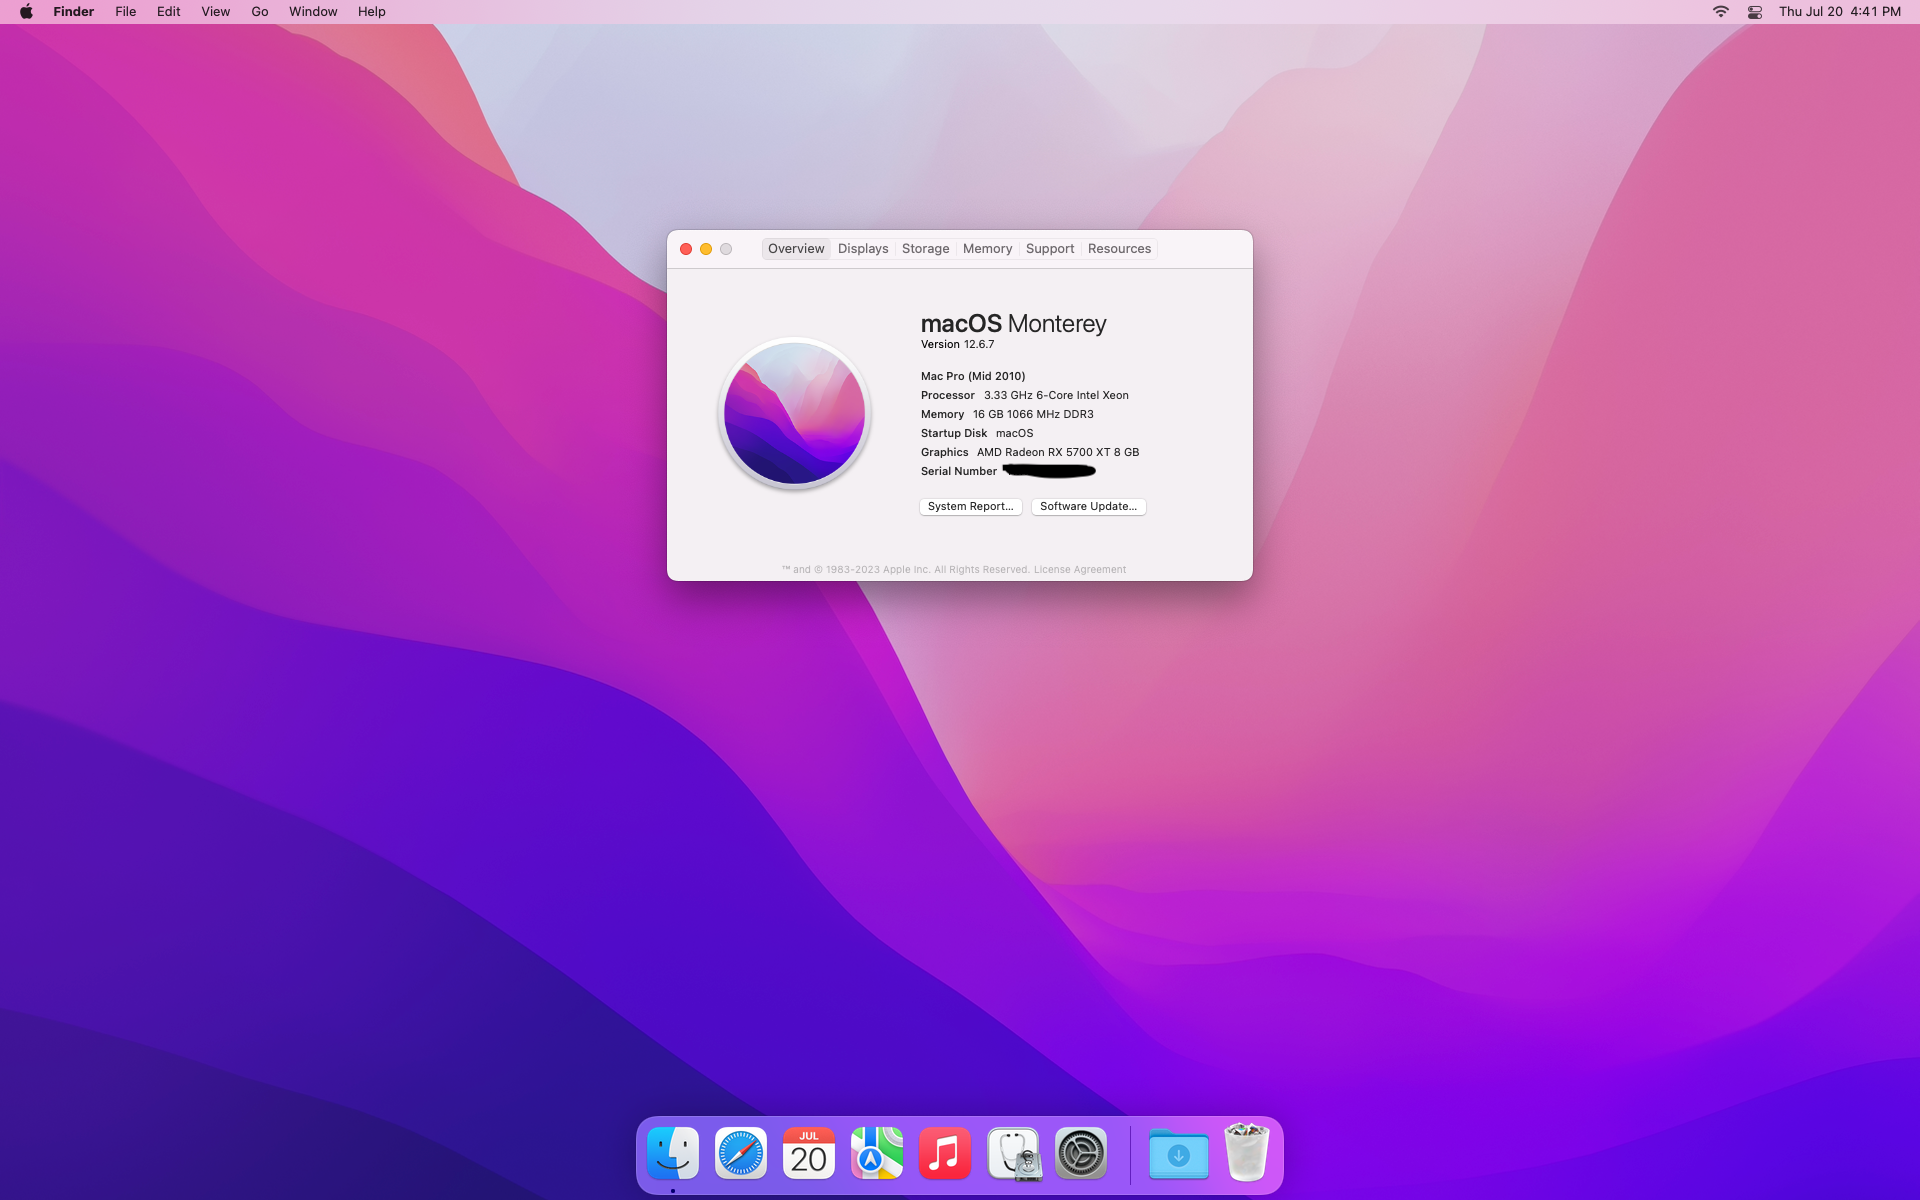Select the Memory tab
This screenshot has width=1920, height=1200.
[x=987, y=249]
